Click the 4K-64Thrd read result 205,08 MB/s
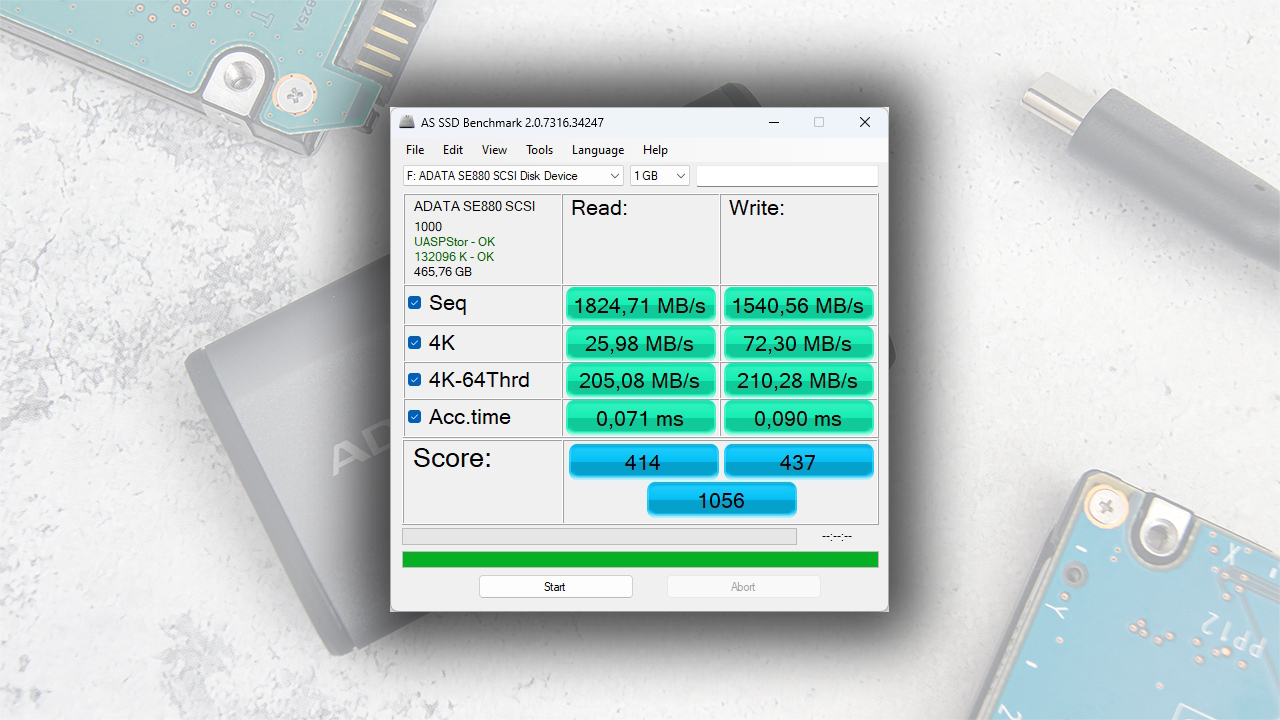Viewport: 1280px width, 720px height. (x=640, y=380)
